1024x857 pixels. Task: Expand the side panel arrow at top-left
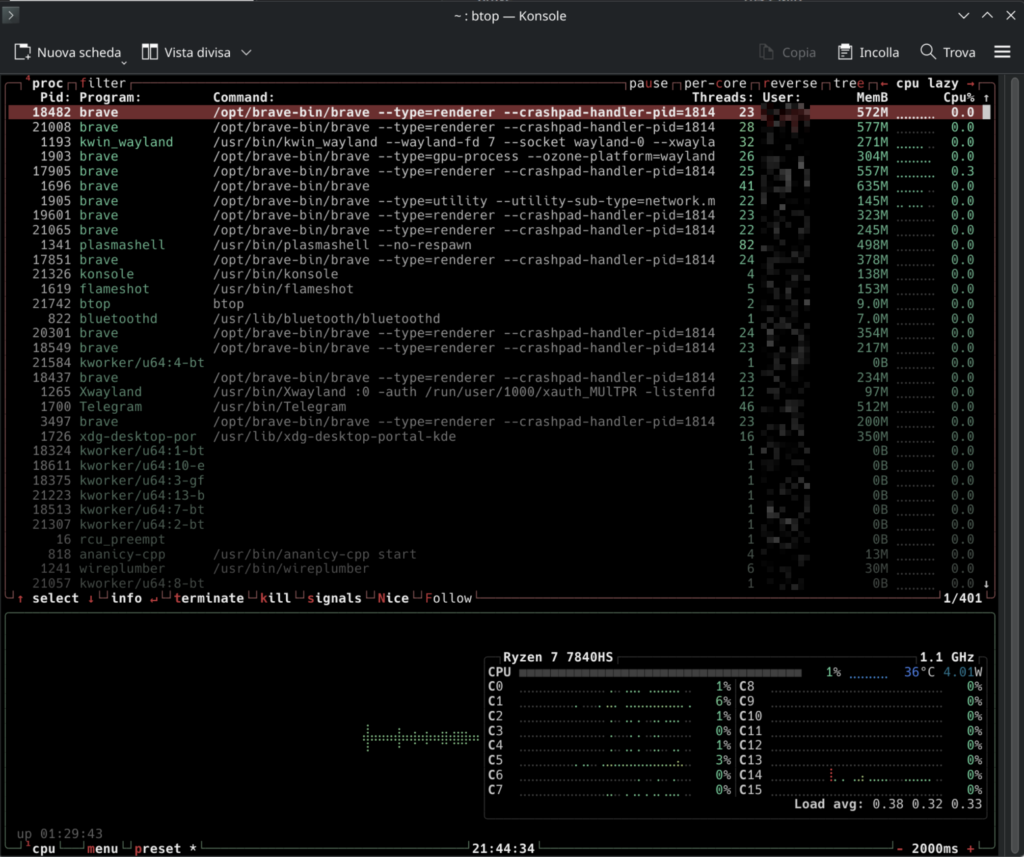coord(11,14)
